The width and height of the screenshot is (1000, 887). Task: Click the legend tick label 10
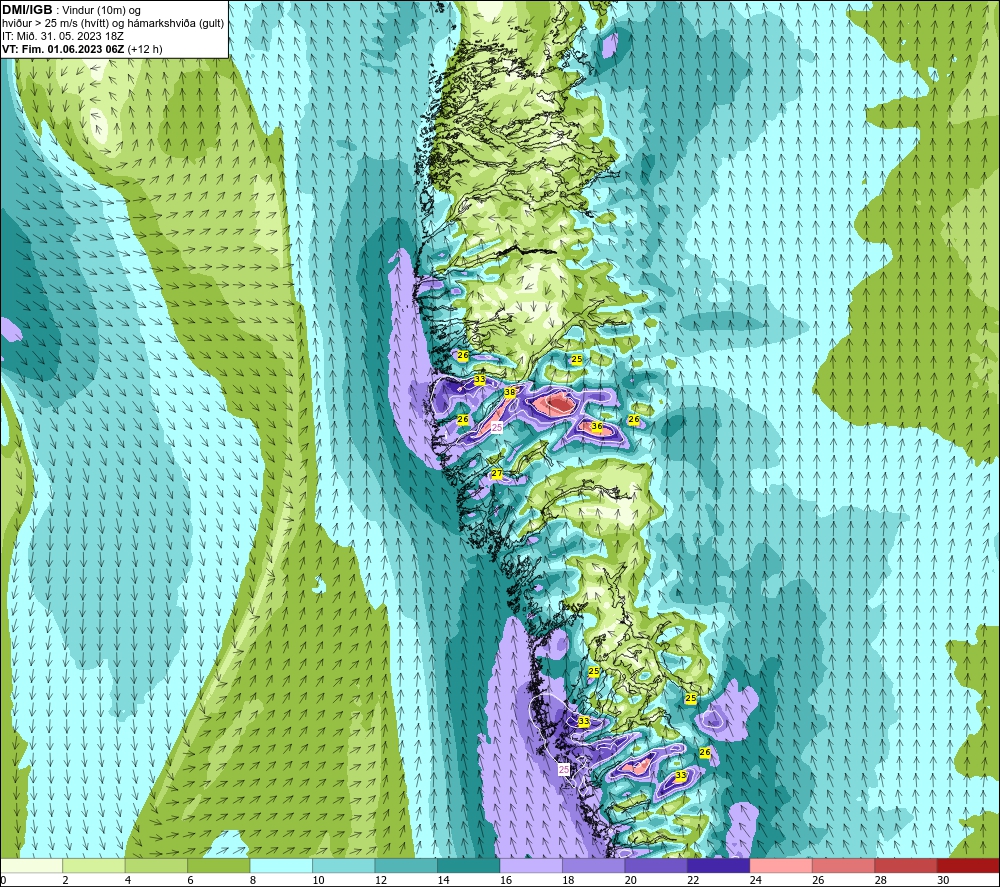click(318, 881)
